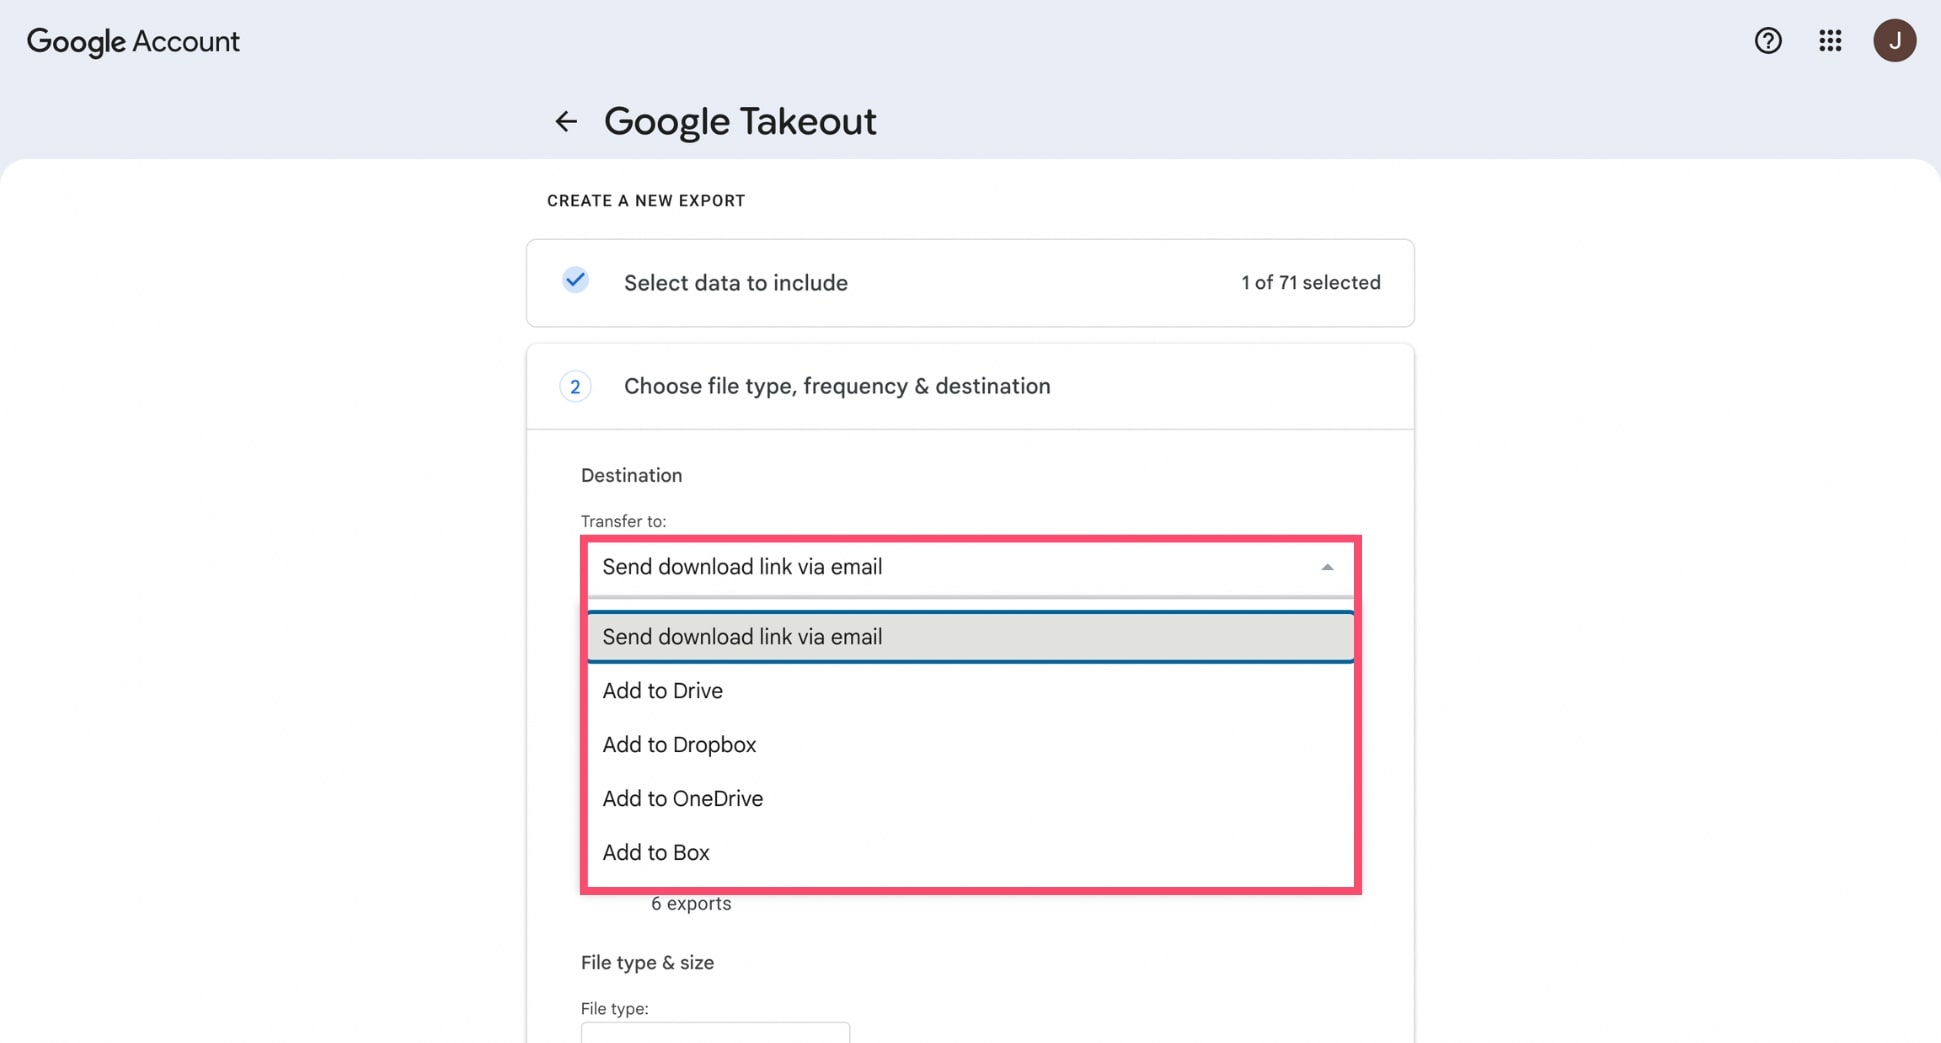This screenshot has width=1941, height=1043.
Task: Click the step 2 numbered circle
Action: [x=575, y=386]
